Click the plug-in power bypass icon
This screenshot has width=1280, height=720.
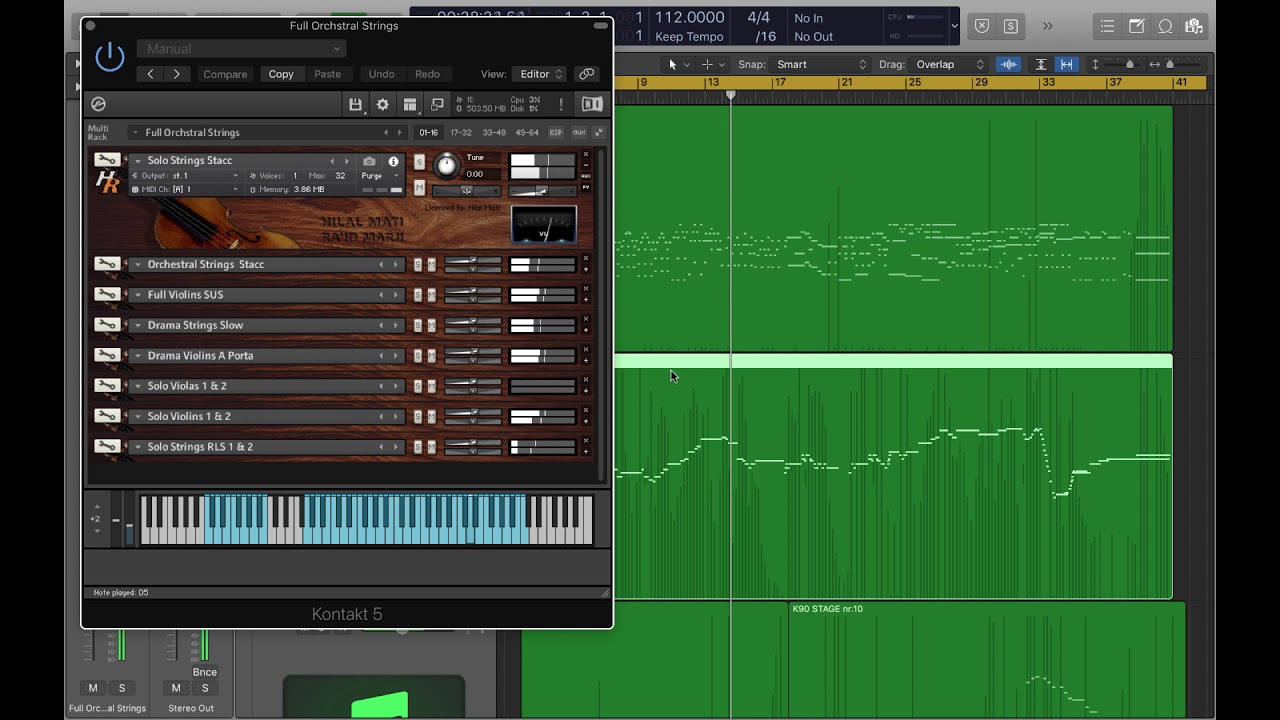tap(110, 57)
